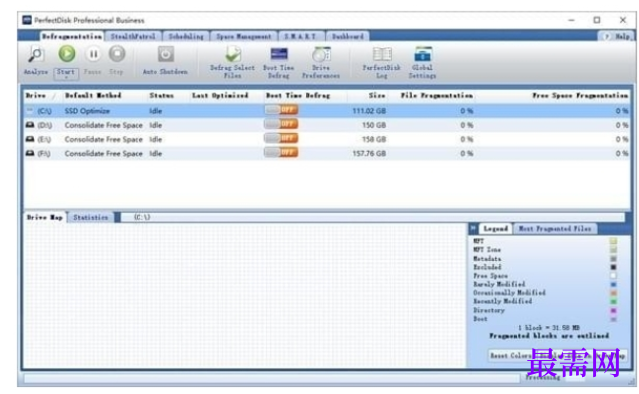Screen dimensions: 639x394
Task: Toggle Boot Time Defrag for drive D:\
Action: pyautogui.click(x=281, y=124)
